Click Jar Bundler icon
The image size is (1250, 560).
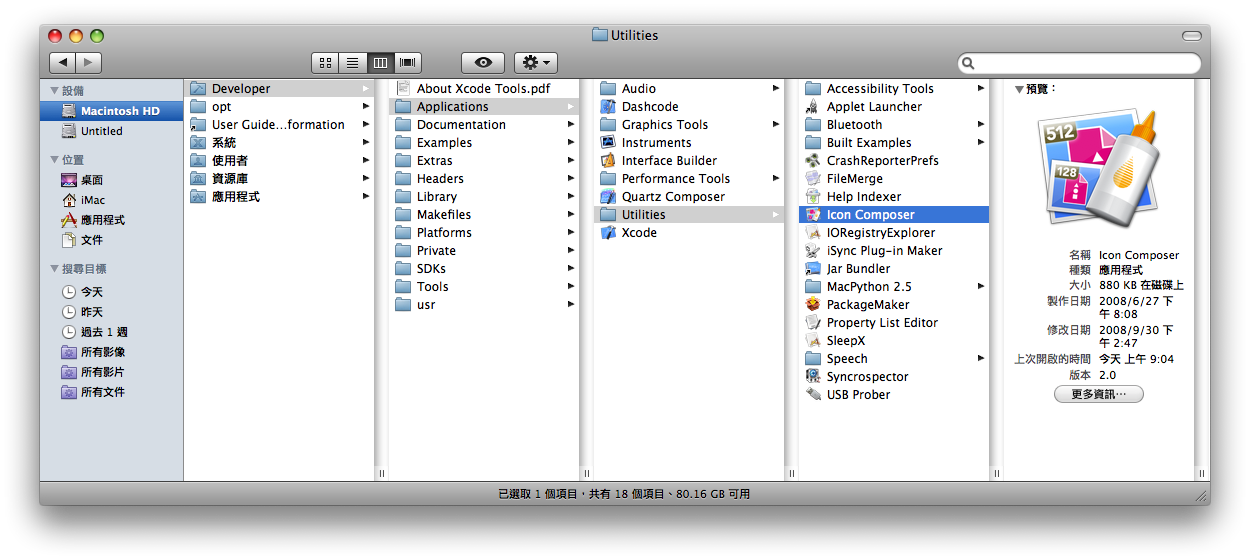(x=813, y=269)
